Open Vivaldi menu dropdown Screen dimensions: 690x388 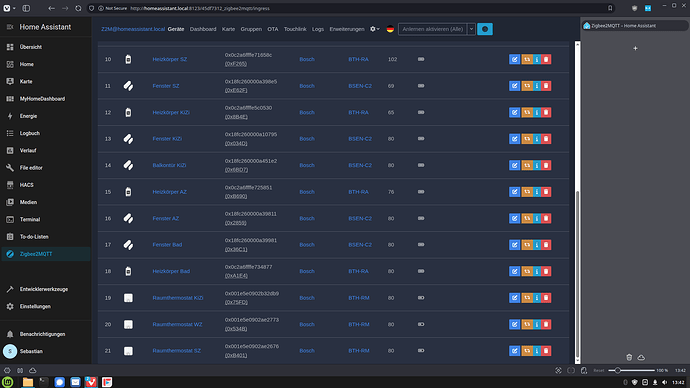(9, 8)
